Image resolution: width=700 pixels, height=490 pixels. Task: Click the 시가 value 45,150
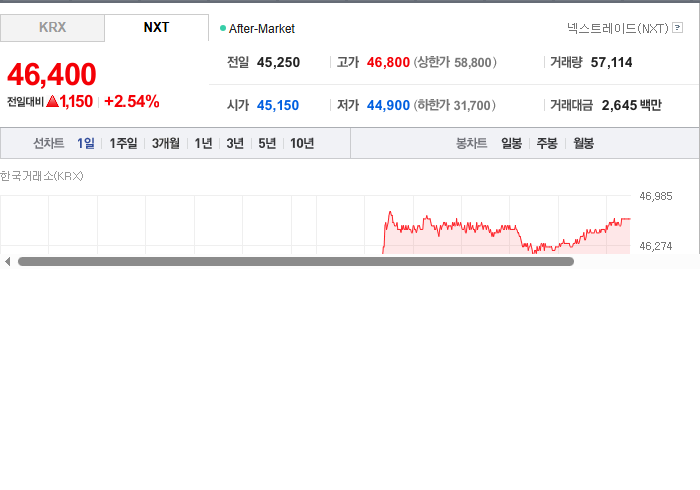pyautogui.click(x=278, y=105)
